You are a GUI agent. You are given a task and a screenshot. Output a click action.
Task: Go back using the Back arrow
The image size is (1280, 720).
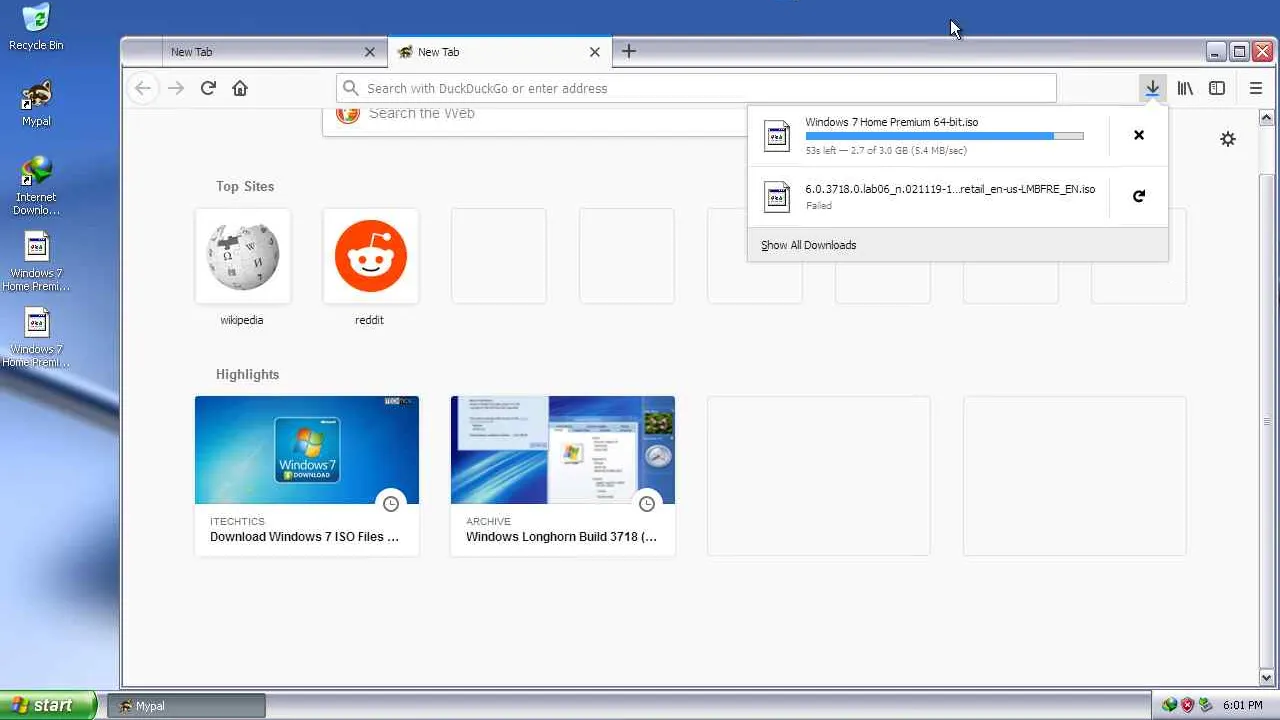pyautogui.click(x=143, y=88)
